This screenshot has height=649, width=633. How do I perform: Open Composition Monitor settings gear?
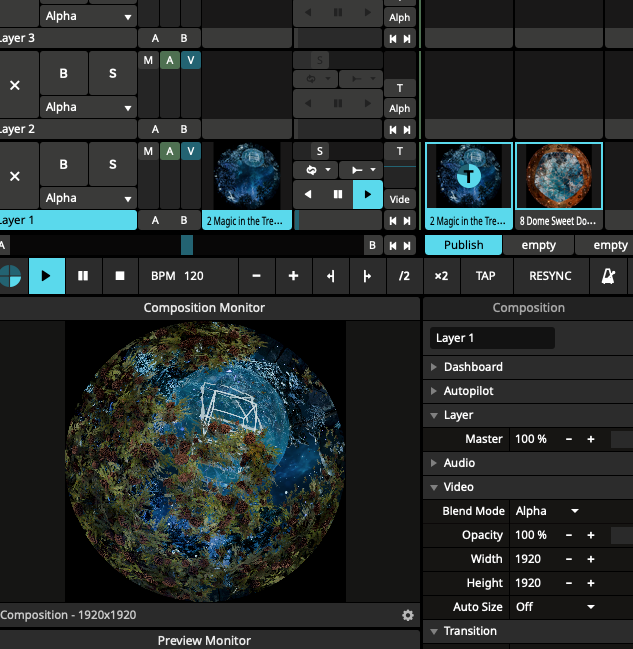pos(407,615)
